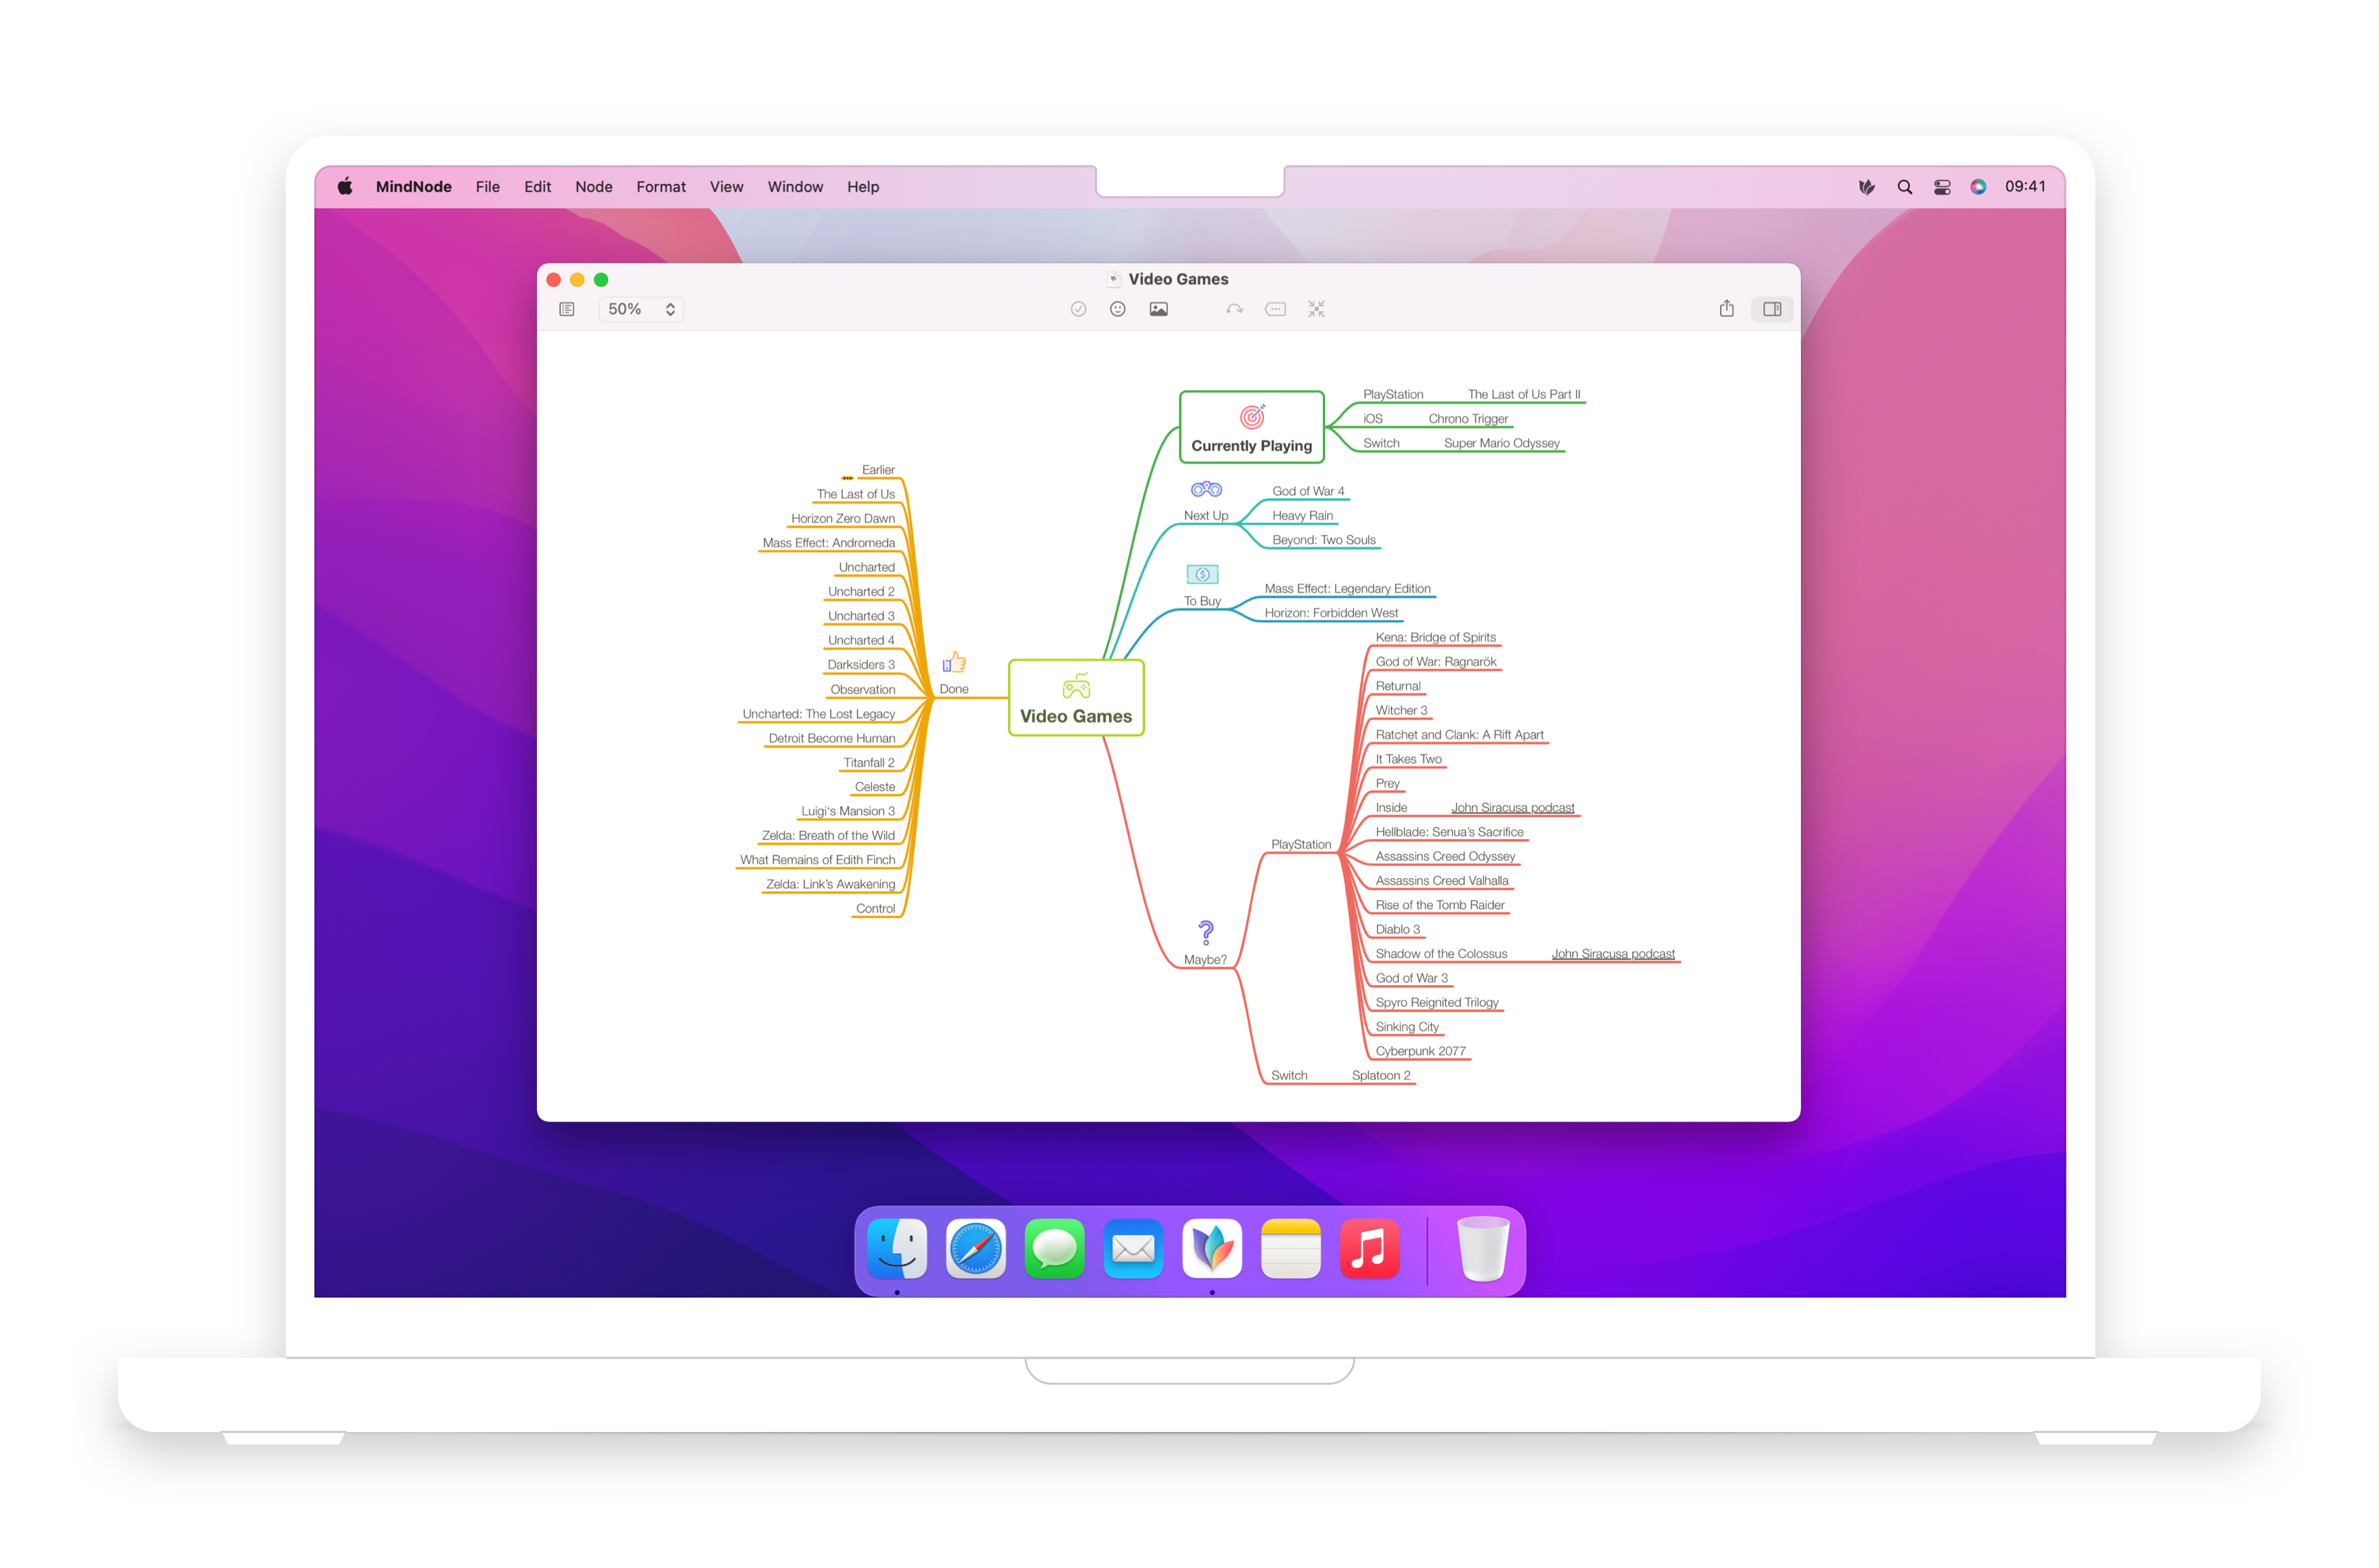
Task: Open Control Center in menu bar
Action: [x=1942, y=187]
